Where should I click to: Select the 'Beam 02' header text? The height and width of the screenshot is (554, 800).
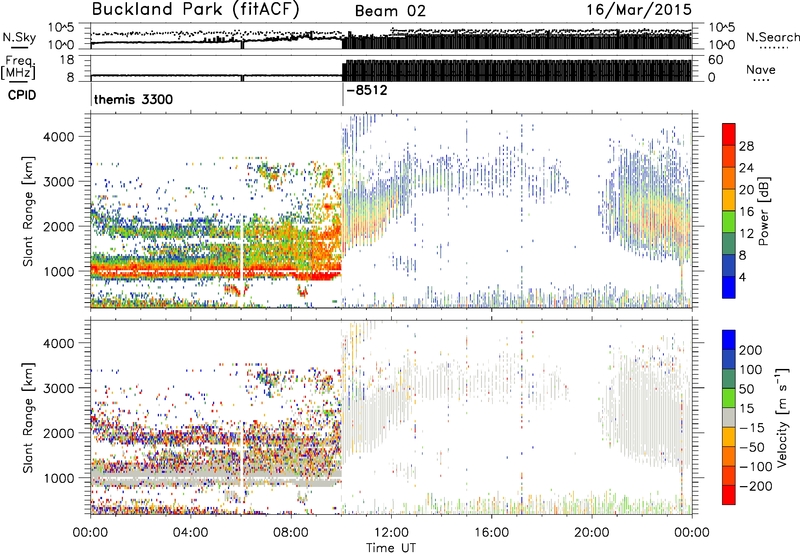[x=390, y=11]
